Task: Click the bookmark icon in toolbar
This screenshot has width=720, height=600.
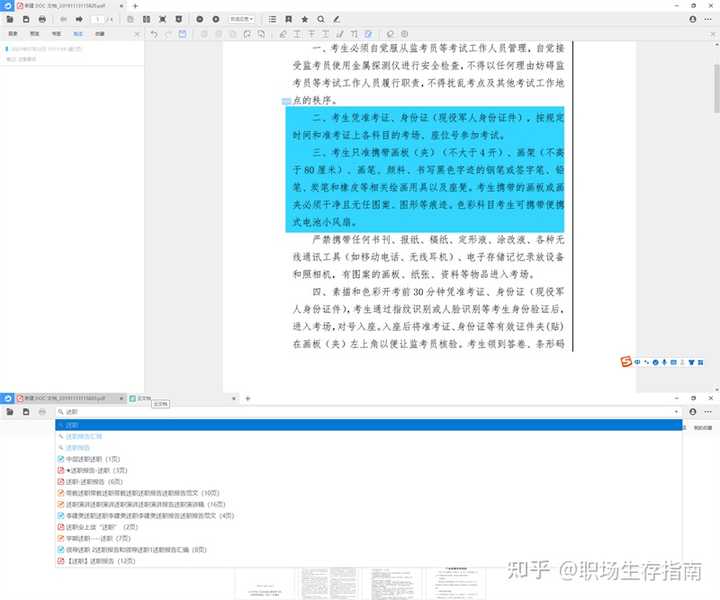Action: (288, 19)
